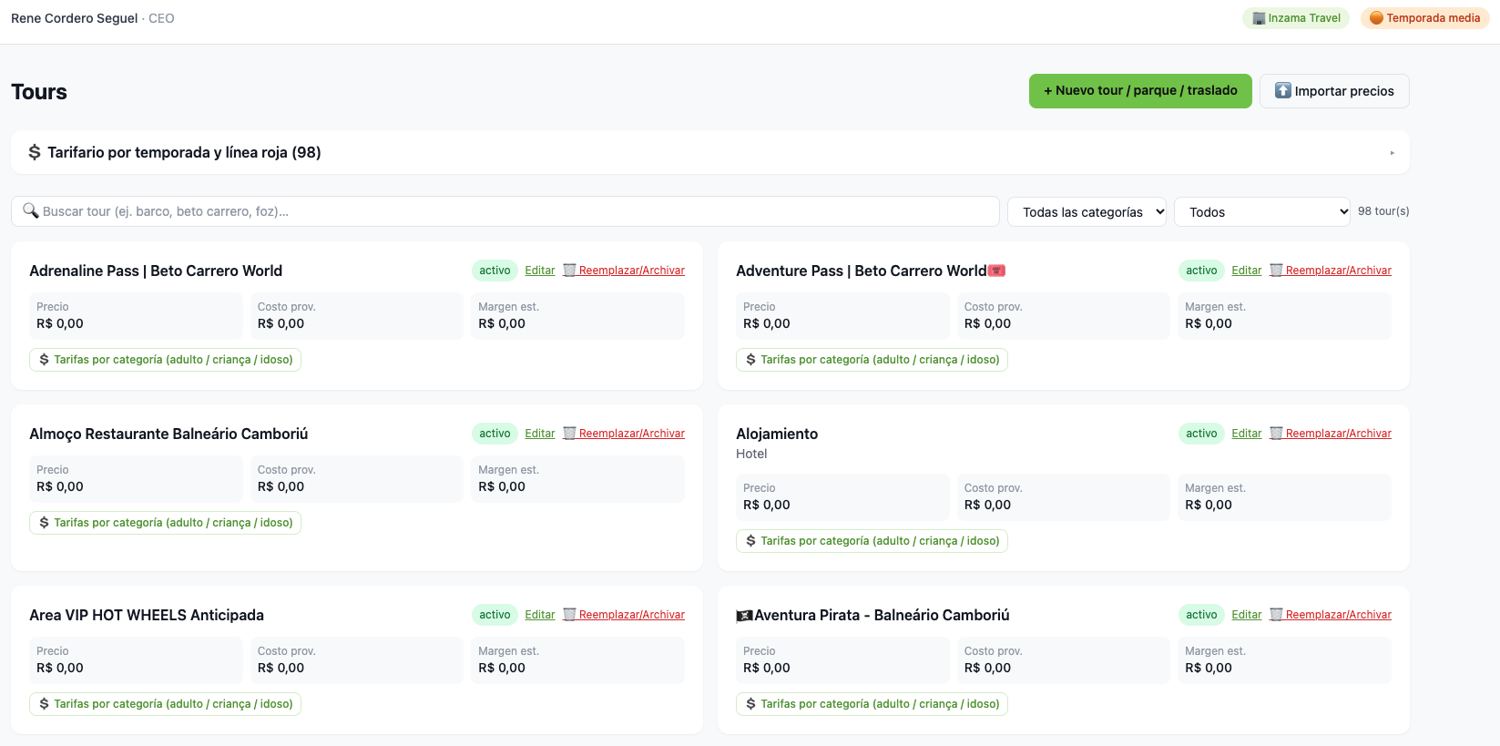The height and width of the screenshot is (746, 1500).
Task: Expand tarifas por categoría for Area VIP HOT WHEELS
Action: [165, 704]
